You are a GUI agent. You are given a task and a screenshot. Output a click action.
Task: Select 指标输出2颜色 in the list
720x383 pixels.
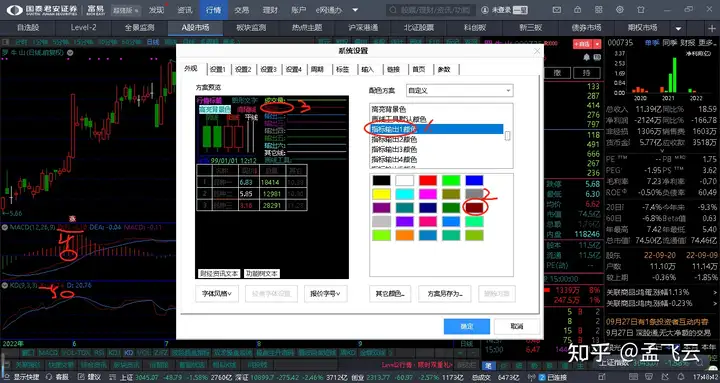(x=394, y=139)
